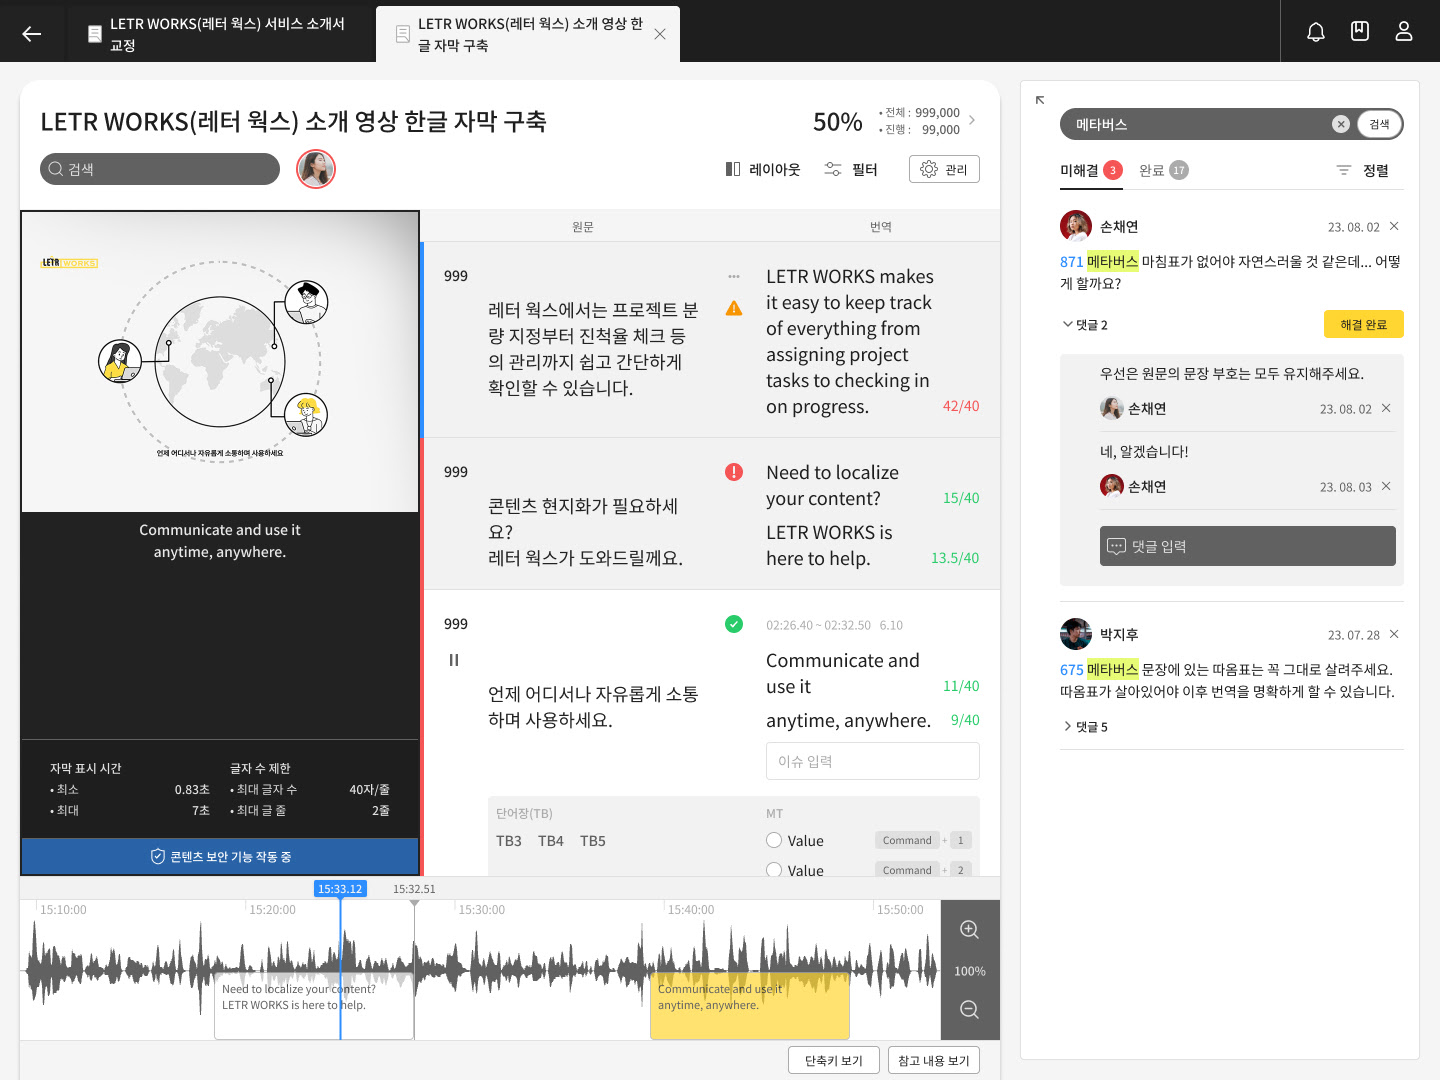Zoom out on the waveform timeline
Viewport: 1440px width, 1080px height.
click(969, 1010)
